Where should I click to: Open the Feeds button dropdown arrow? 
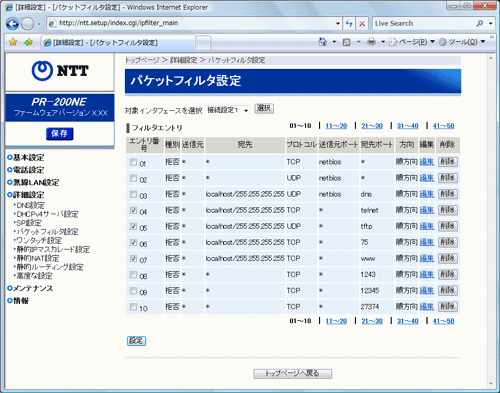[359, 42]
